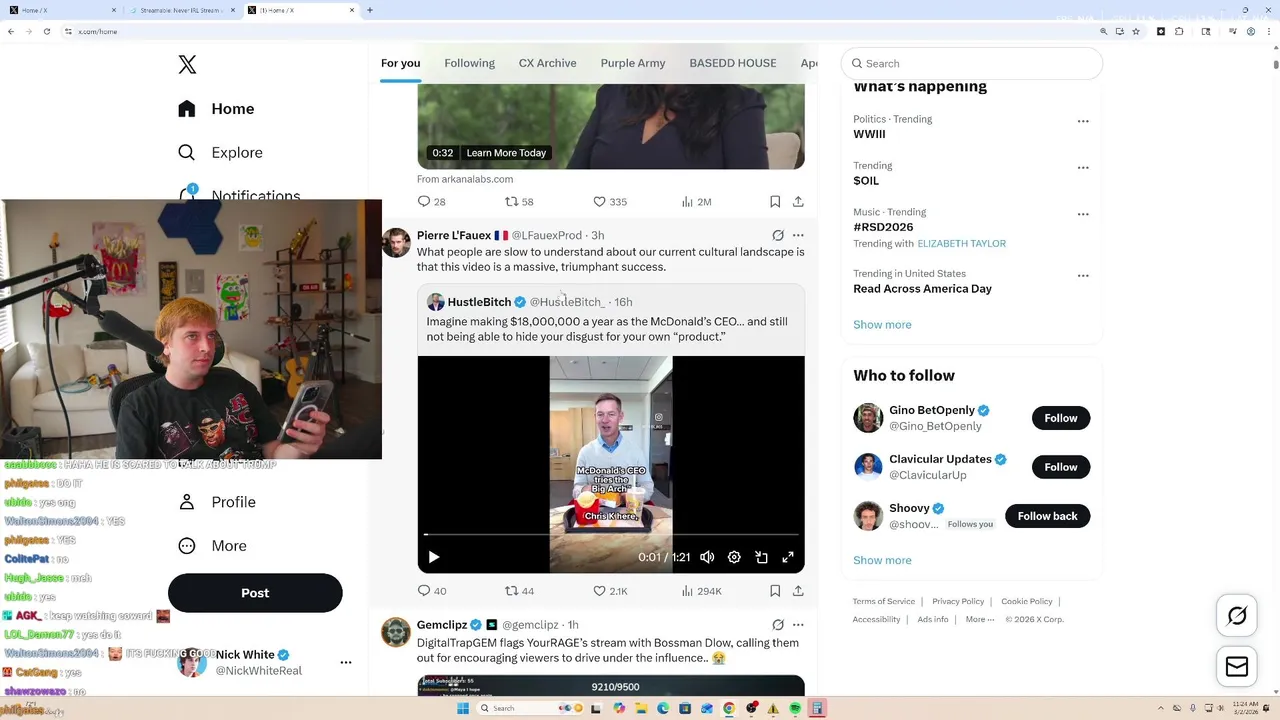Open Spotify from the taskbar

tap(795, 708)
